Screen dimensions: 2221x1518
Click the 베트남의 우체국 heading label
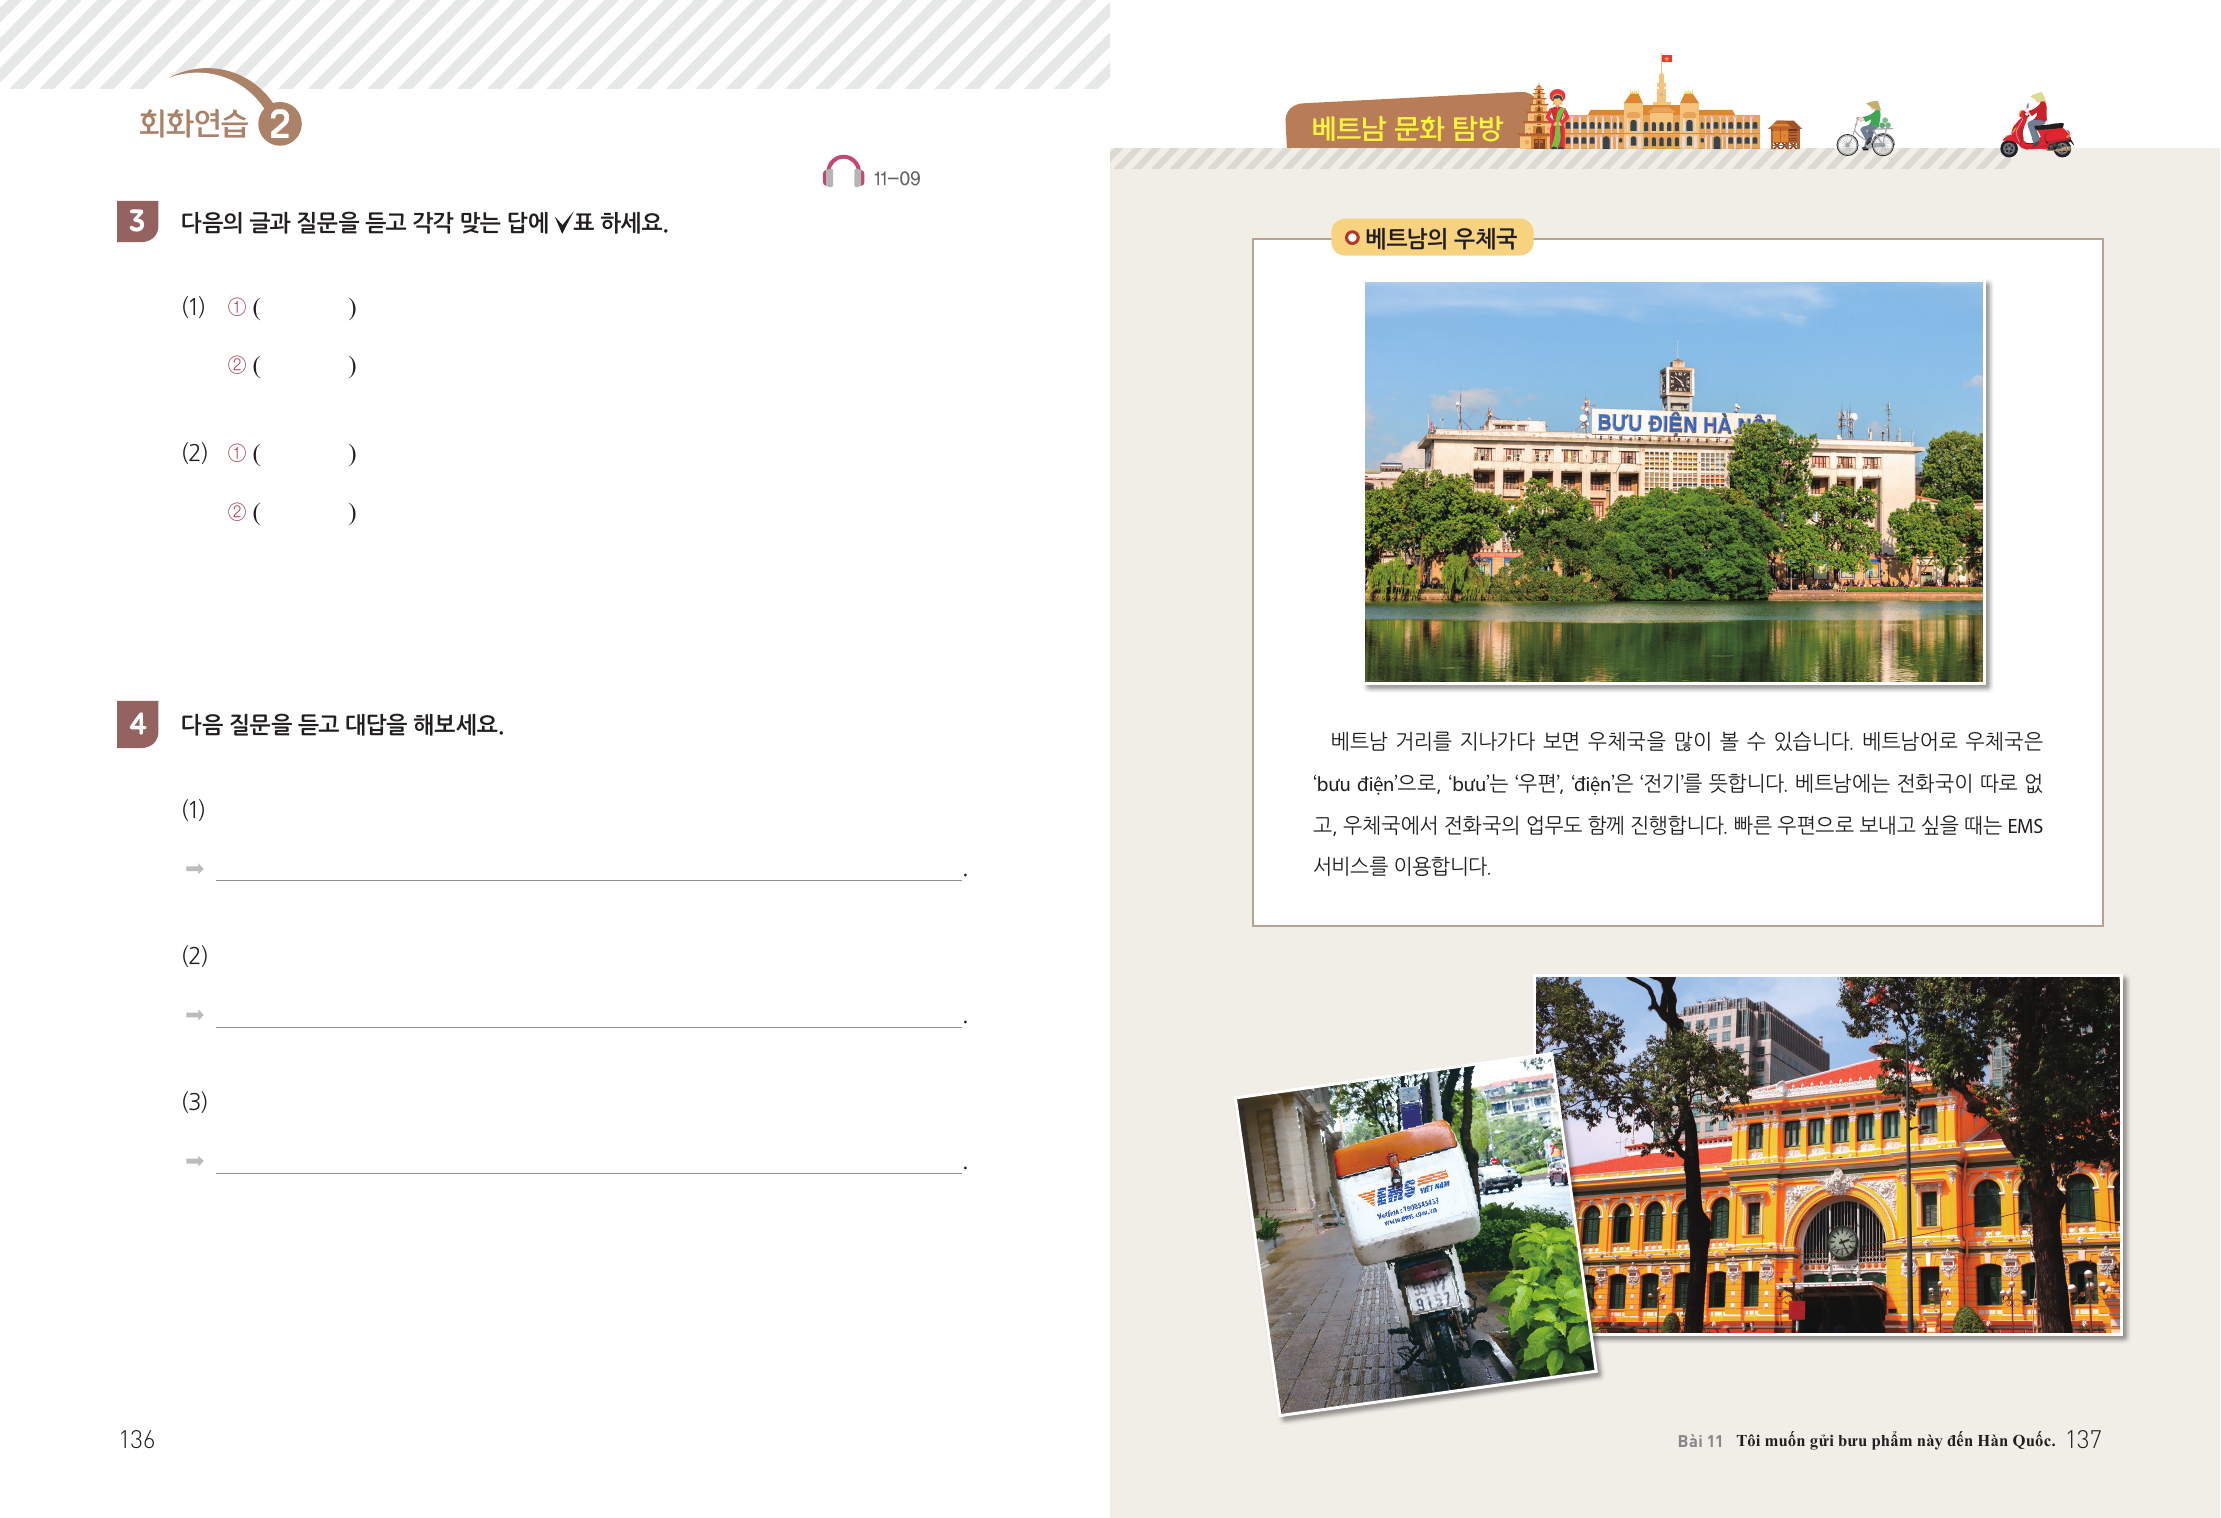click(1432, 238)
